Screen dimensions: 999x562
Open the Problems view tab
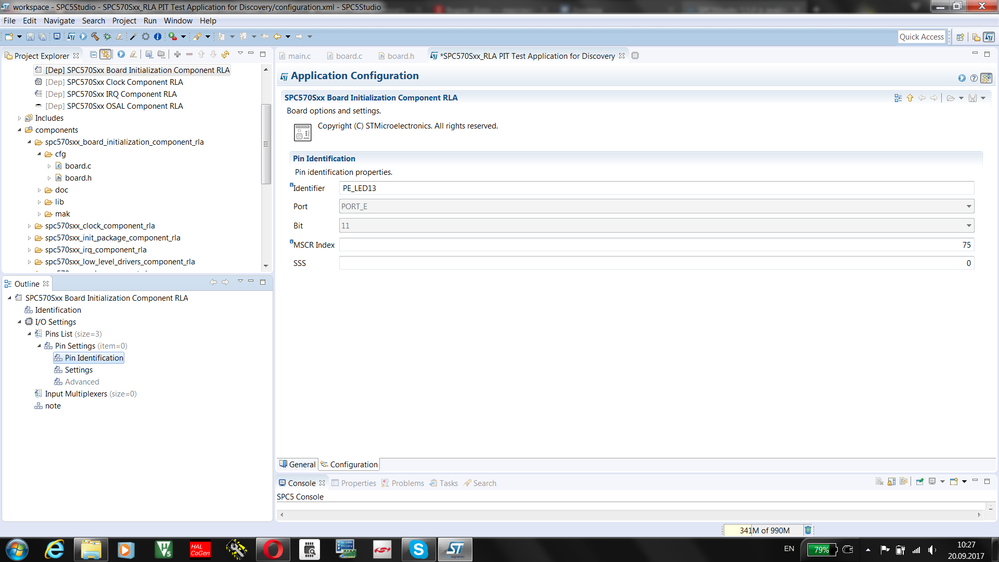(403, 483)
